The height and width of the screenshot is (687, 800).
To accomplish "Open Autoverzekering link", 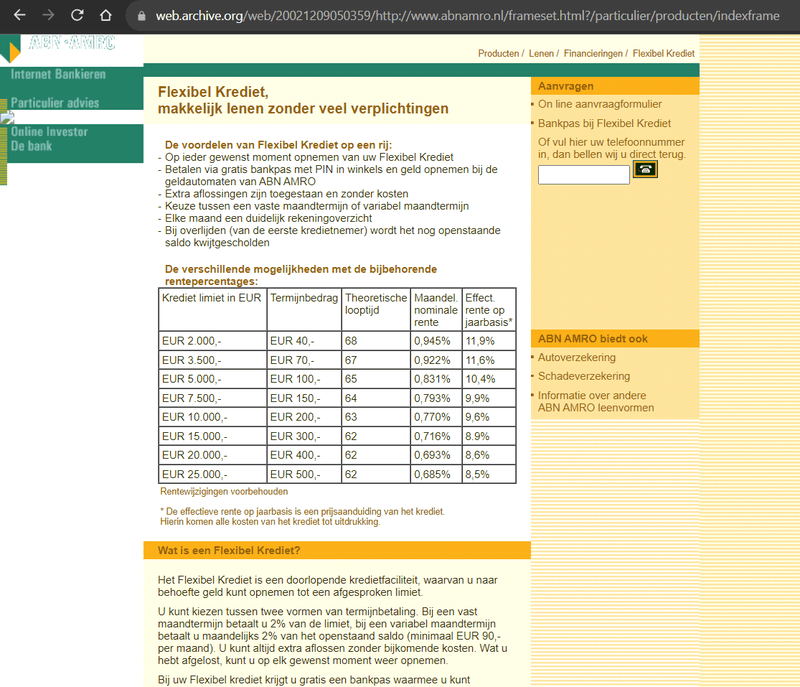I will (577, 358).
